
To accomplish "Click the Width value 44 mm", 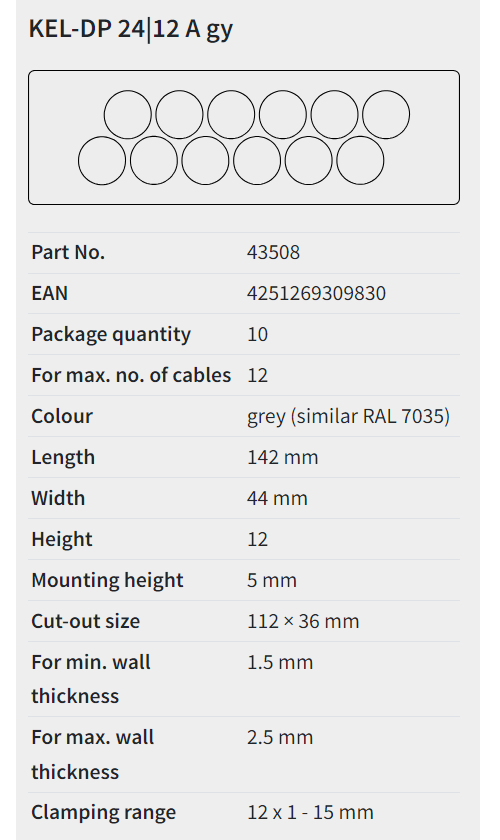I will (x=277, y=498).
